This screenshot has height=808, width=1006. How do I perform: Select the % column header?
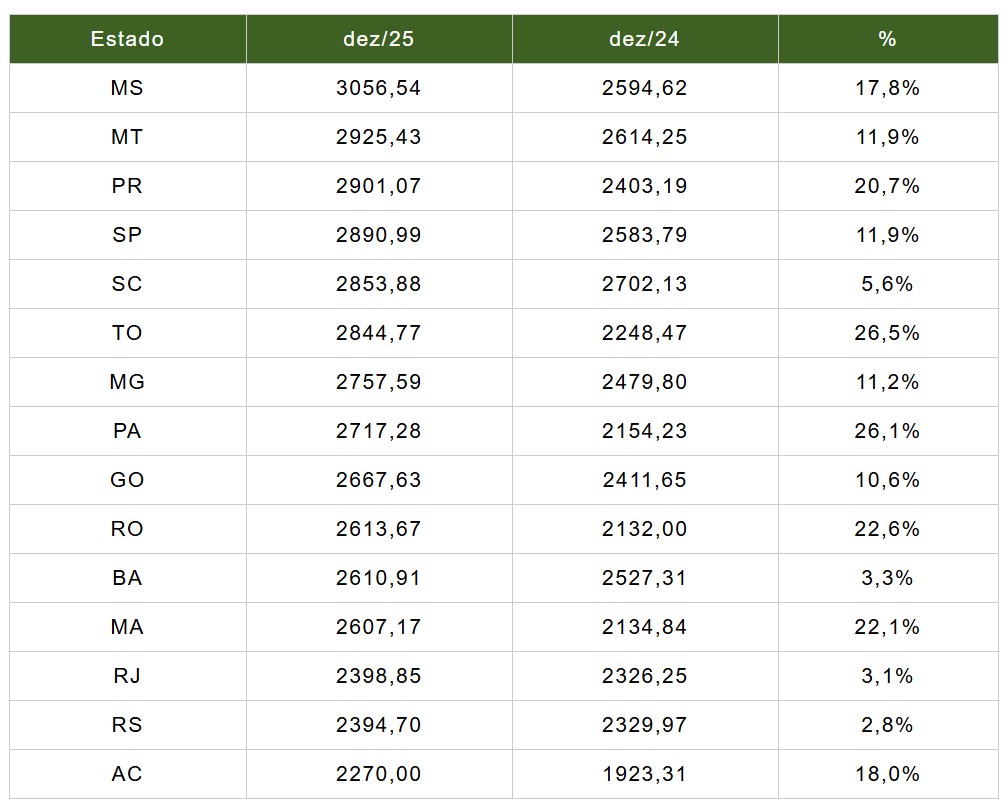coord(887,39)
